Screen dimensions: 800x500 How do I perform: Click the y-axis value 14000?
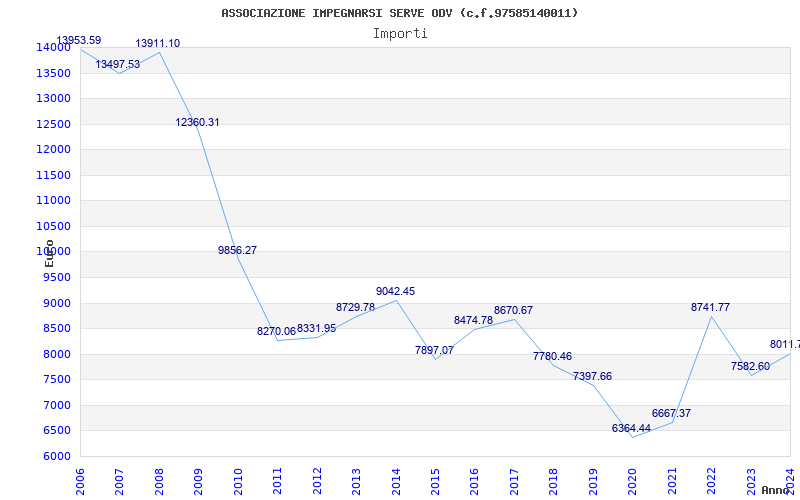(53, 47)
